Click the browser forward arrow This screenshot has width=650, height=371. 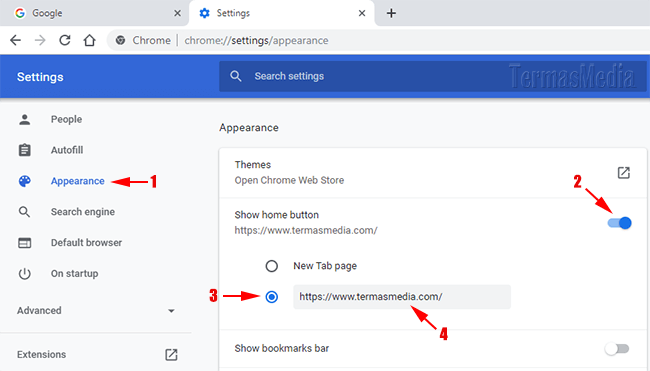pos(40,40)
